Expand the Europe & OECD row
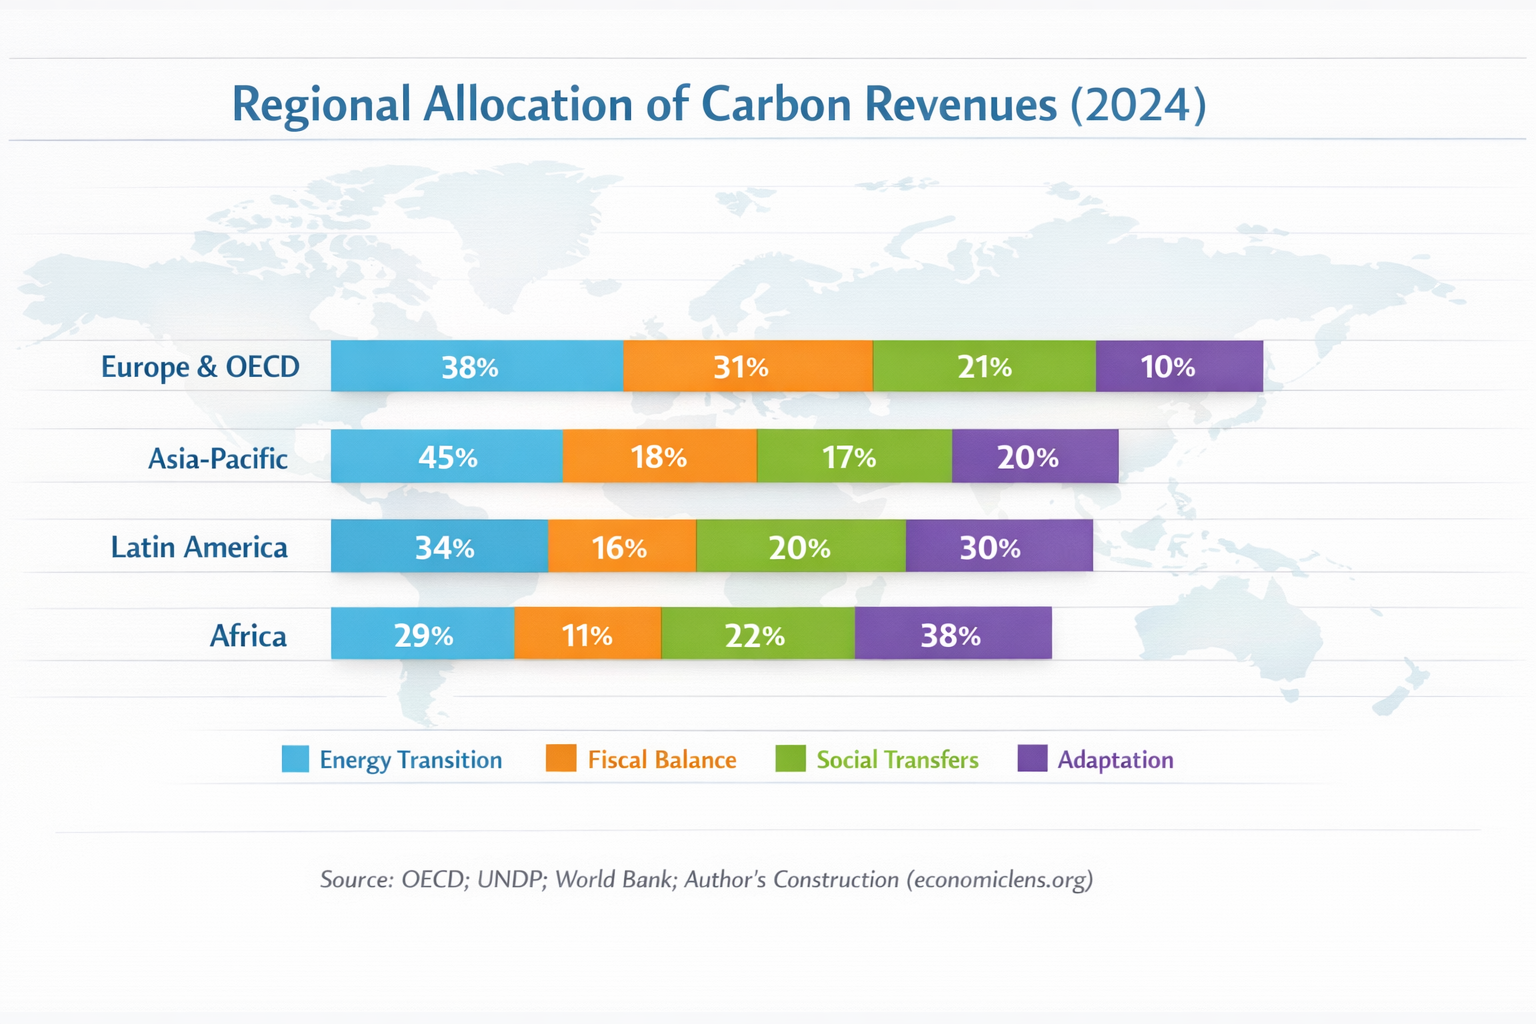The width and height of the screenshot is (1536, 1024). pos(200,366)
